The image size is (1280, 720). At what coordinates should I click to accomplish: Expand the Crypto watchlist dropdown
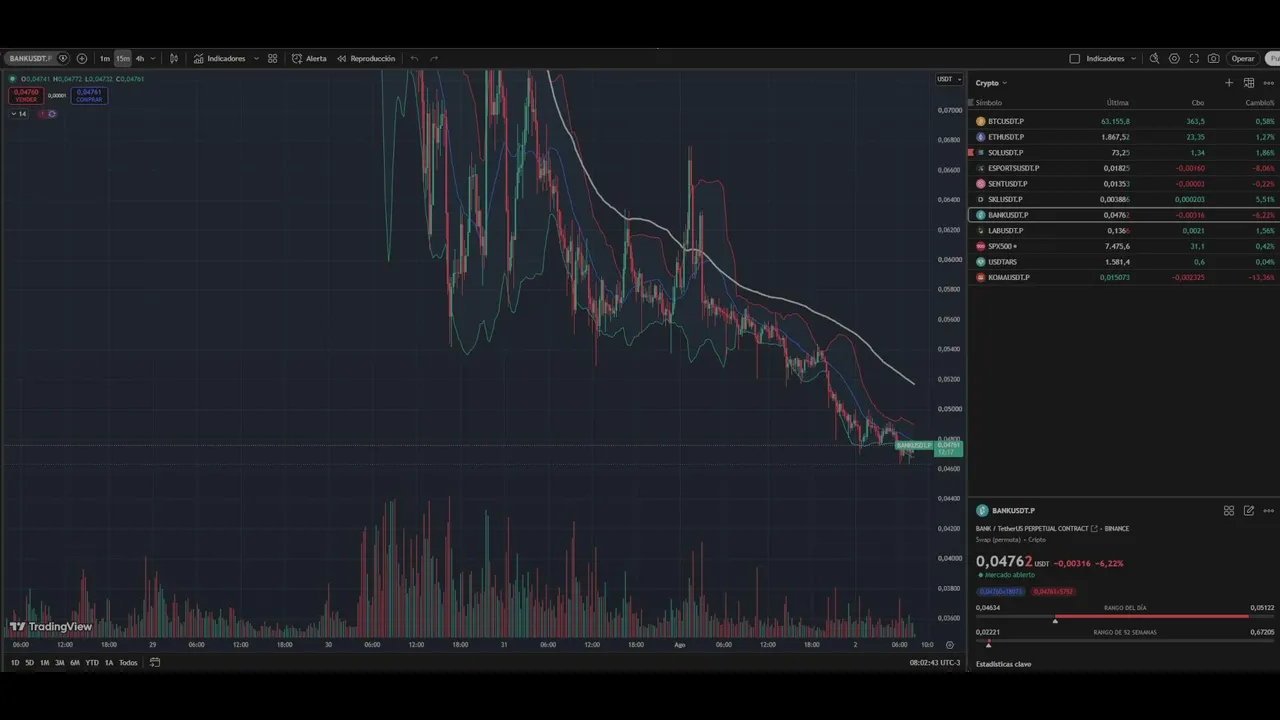991,83
